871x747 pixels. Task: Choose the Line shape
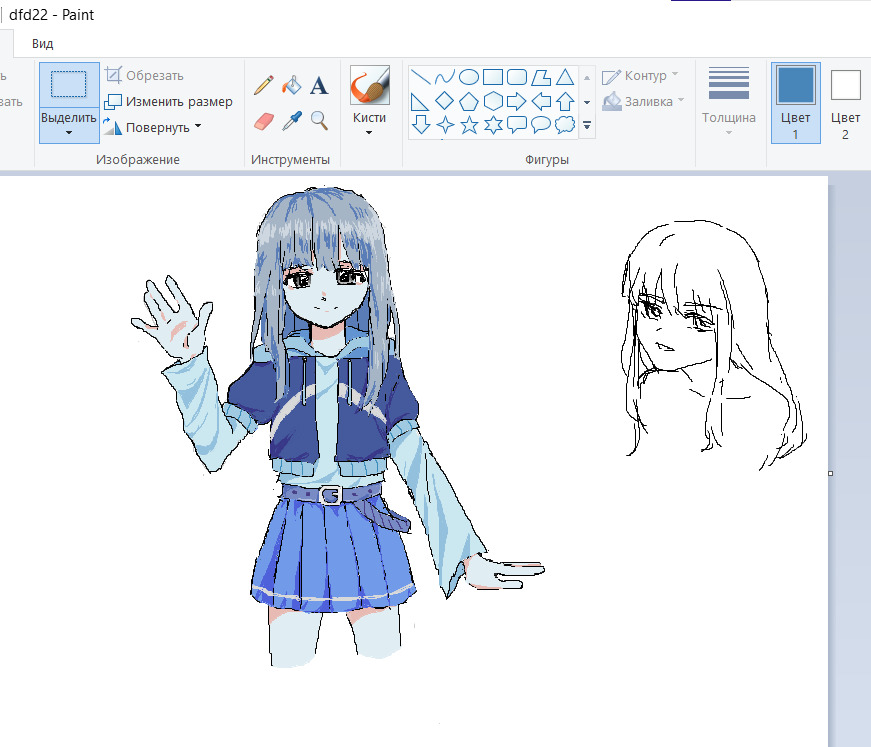421,77
